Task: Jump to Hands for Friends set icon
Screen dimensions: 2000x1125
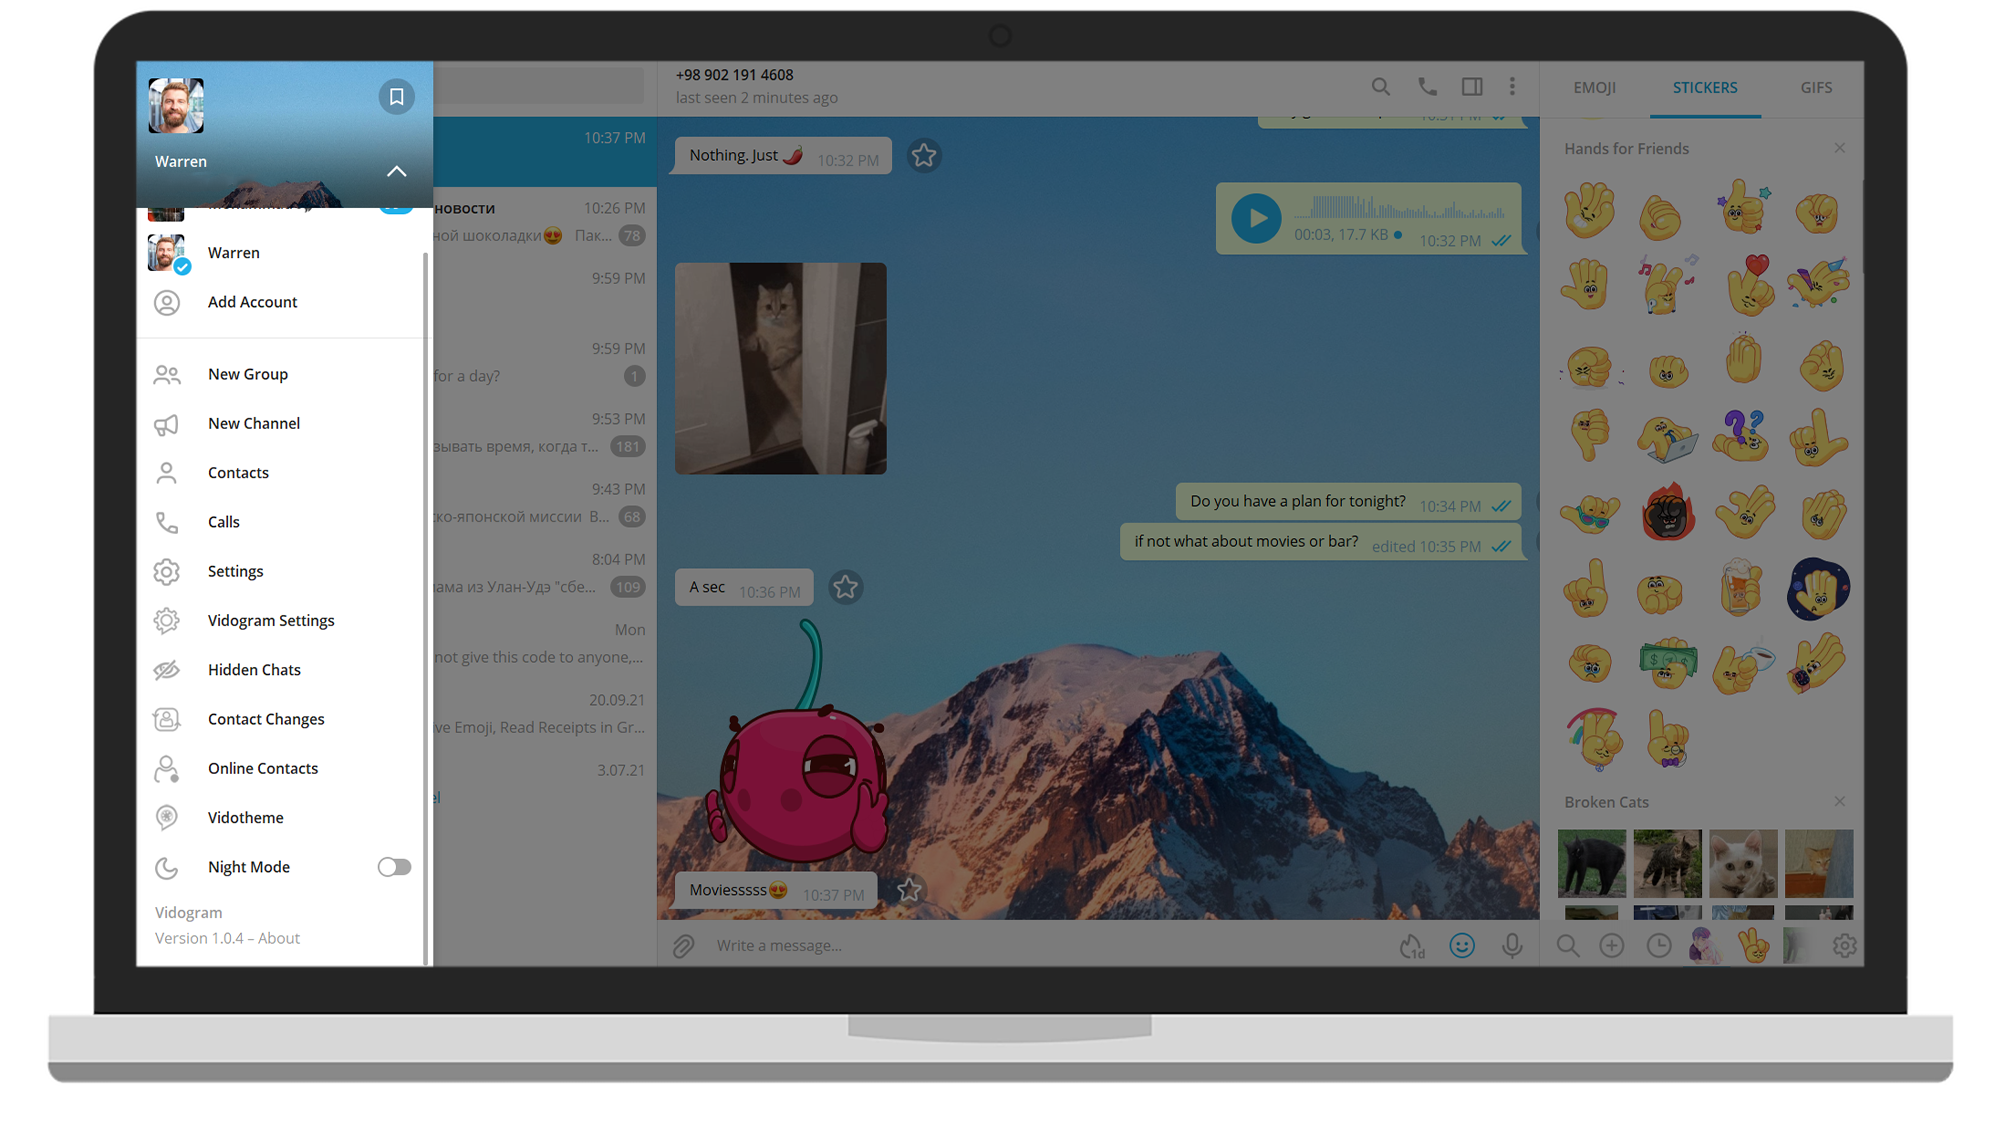Action: [x=1754, y=946]
